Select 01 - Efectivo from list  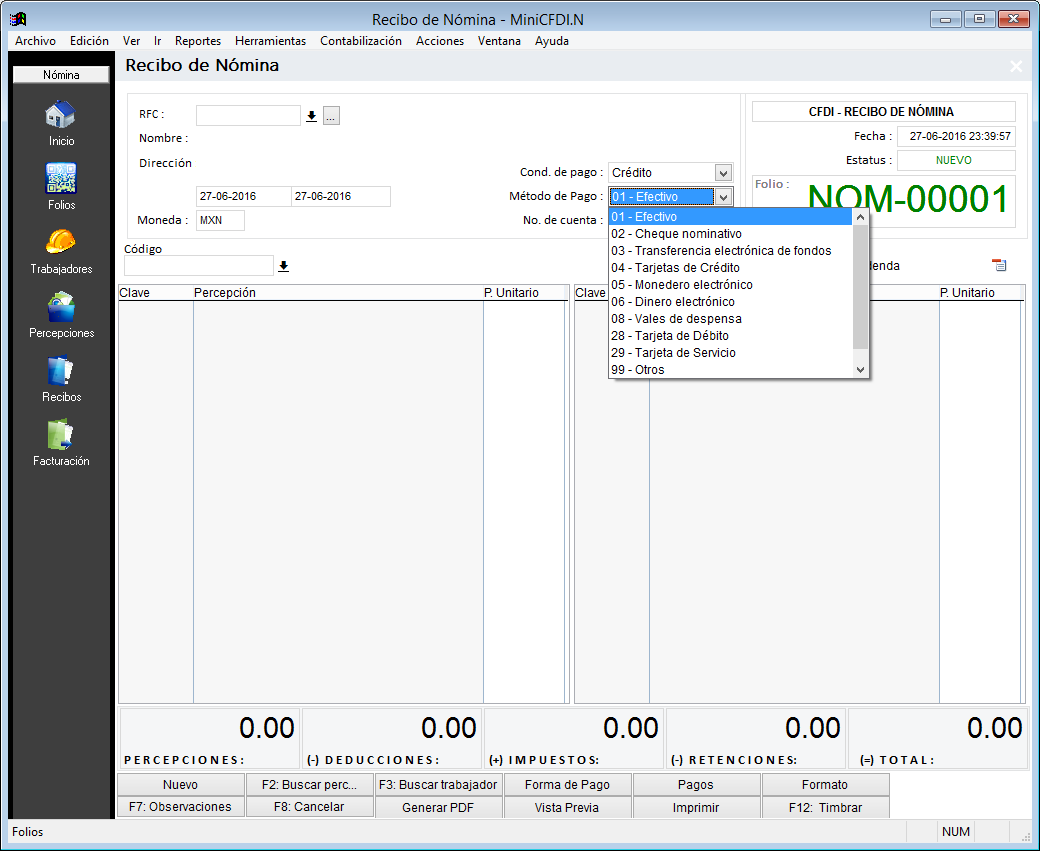click(730, 217)
